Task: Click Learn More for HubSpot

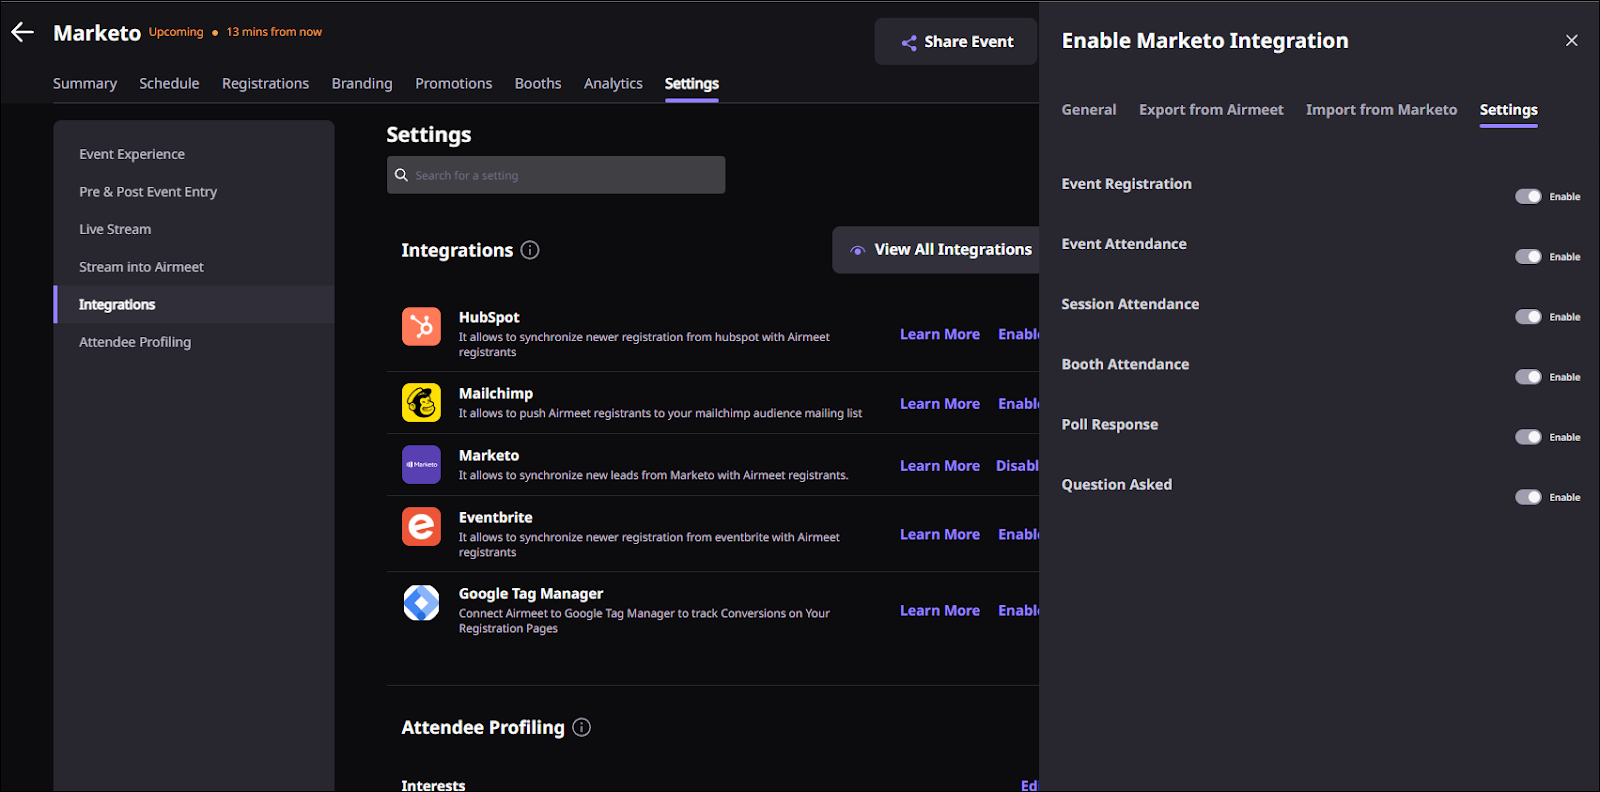Action: tap(939, 334)
